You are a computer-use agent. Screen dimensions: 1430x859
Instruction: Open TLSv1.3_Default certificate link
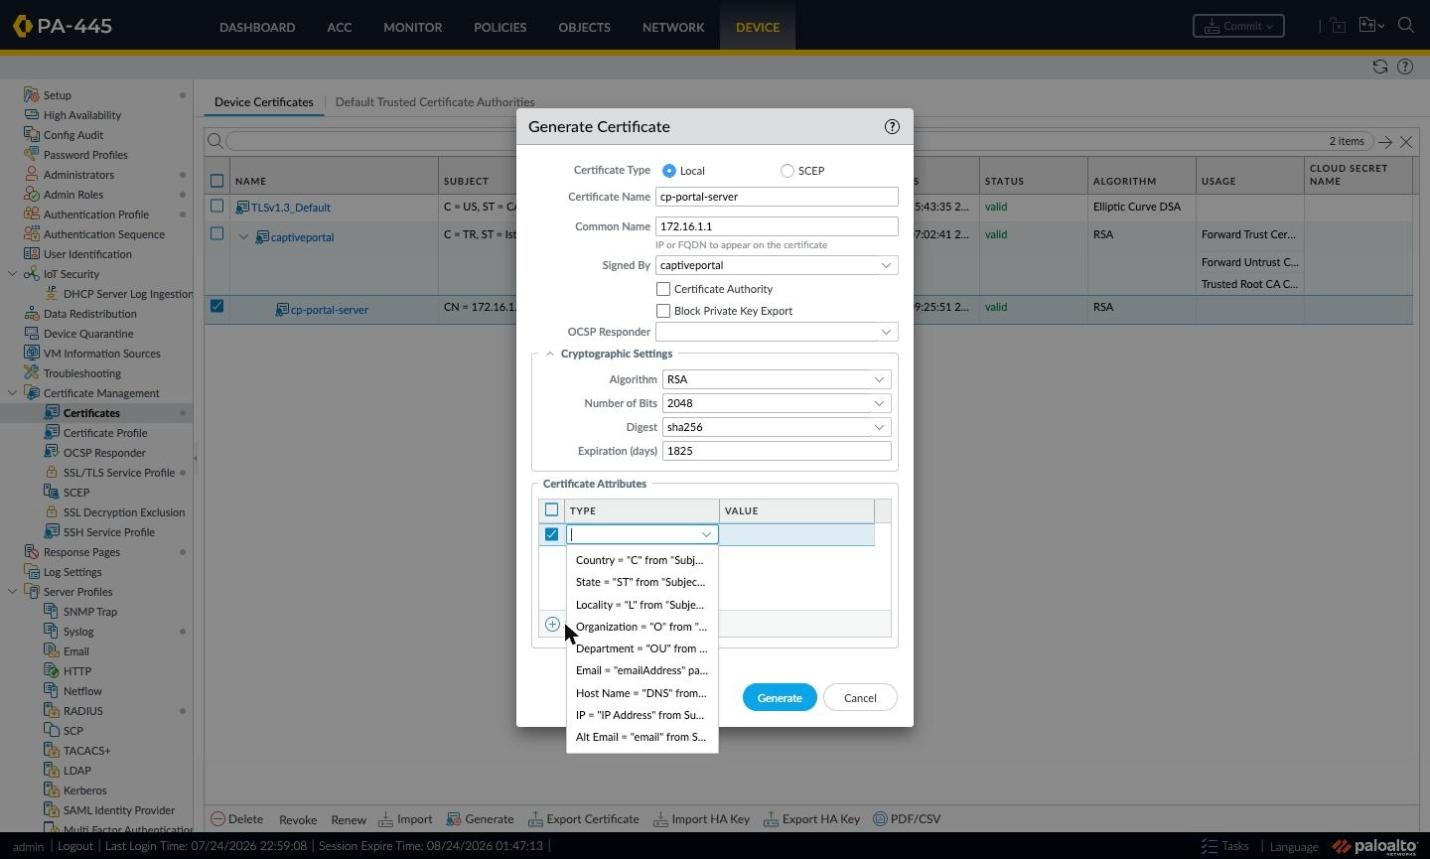[x=291, y=208]
